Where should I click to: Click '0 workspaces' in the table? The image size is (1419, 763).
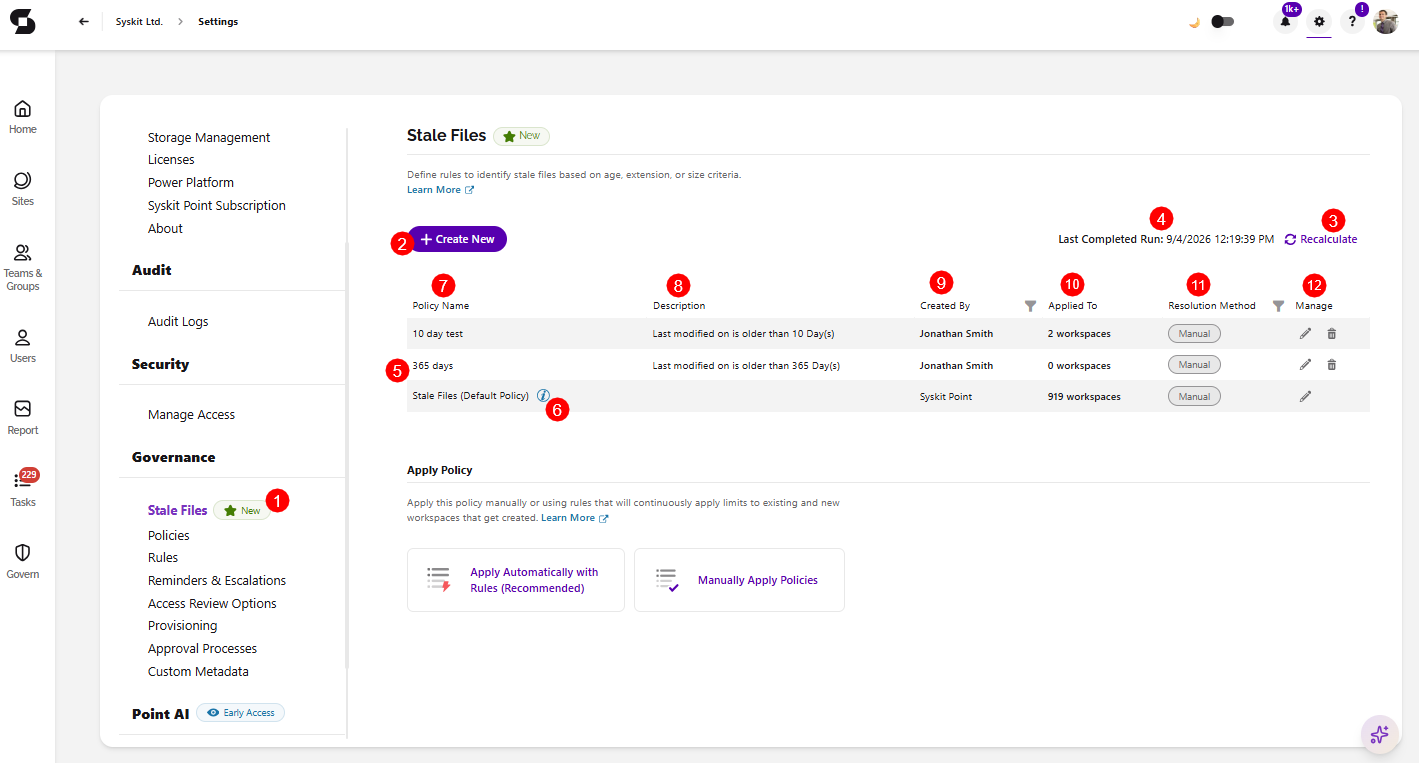pyautogui.click(x=1079, y=365)
